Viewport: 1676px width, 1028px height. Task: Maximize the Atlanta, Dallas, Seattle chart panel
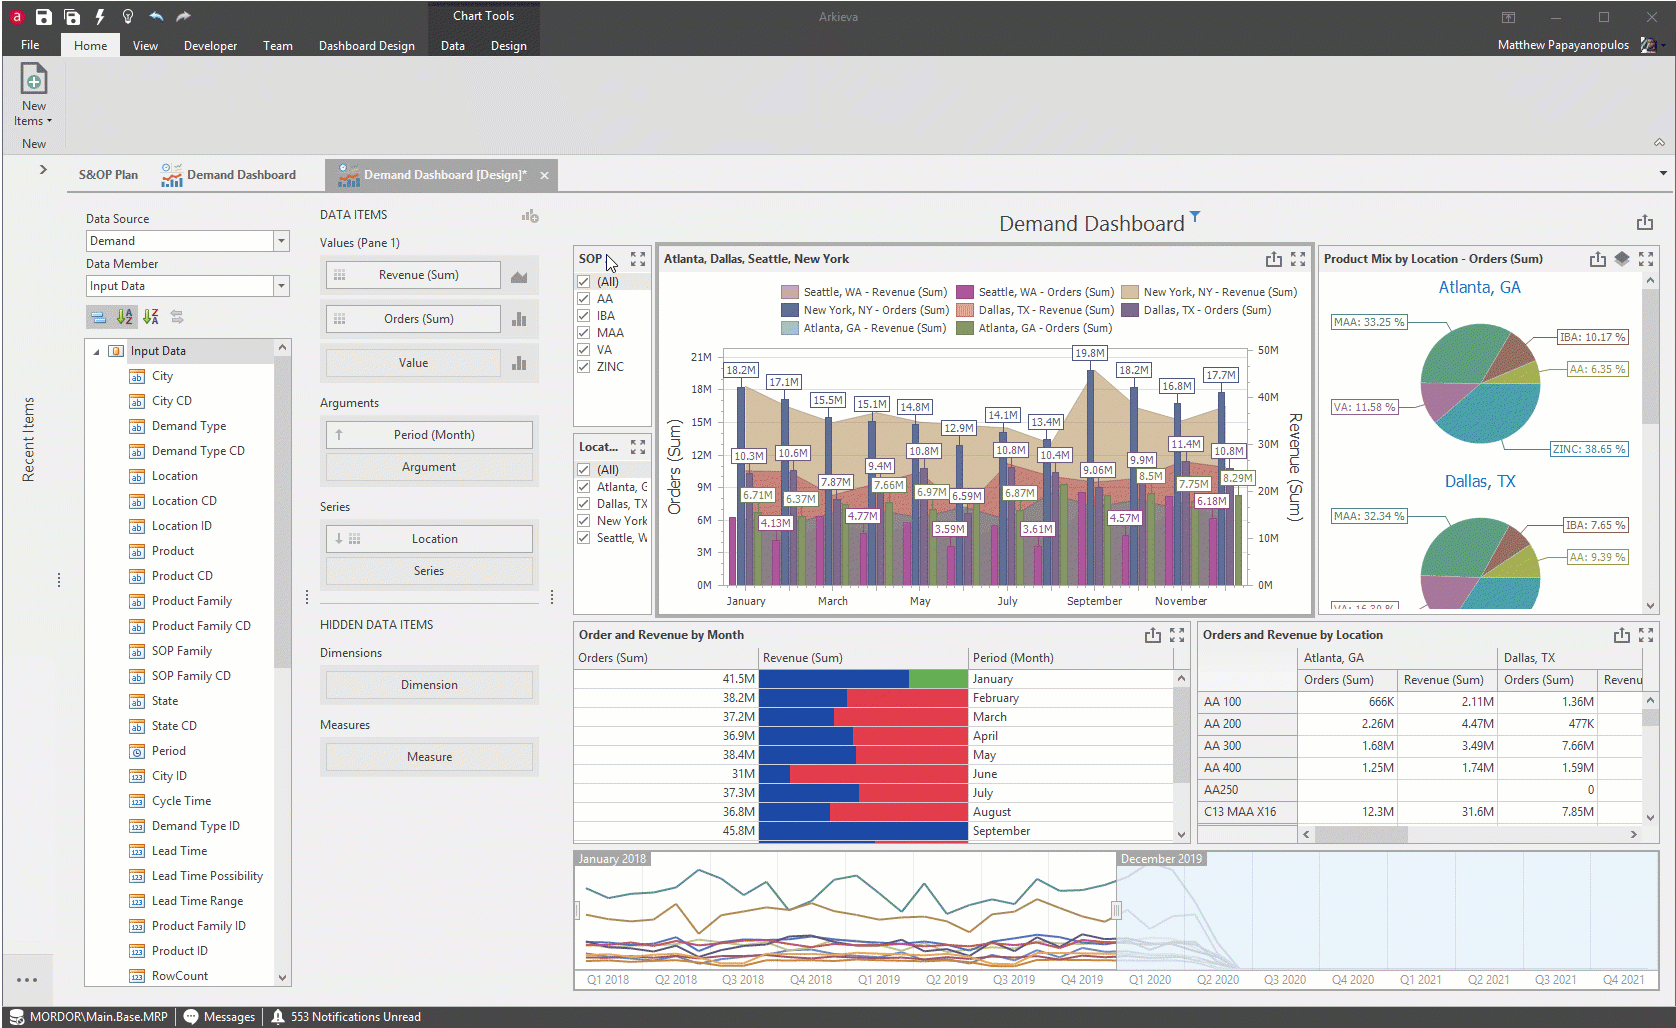click(1298, 259)
